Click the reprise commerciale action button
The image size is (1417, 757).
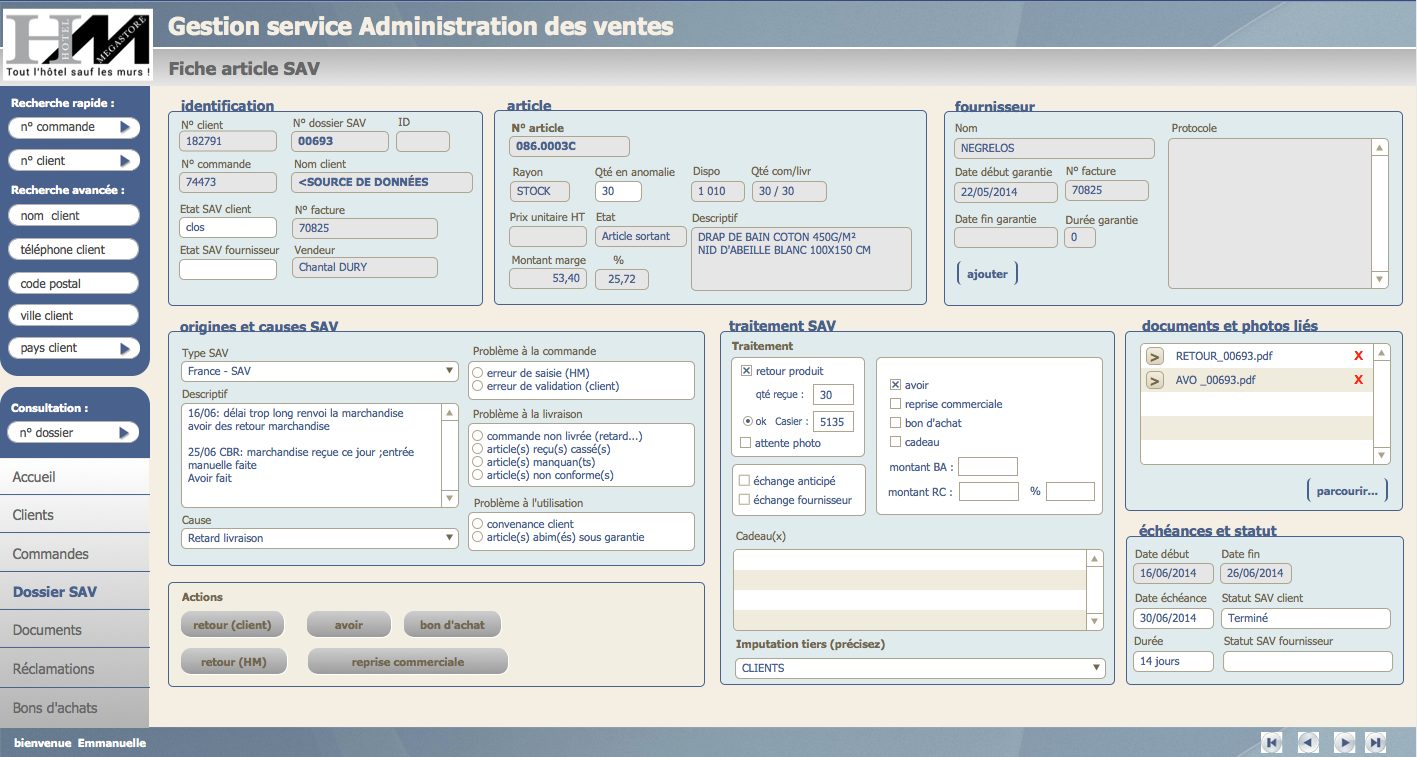(407, 662)
